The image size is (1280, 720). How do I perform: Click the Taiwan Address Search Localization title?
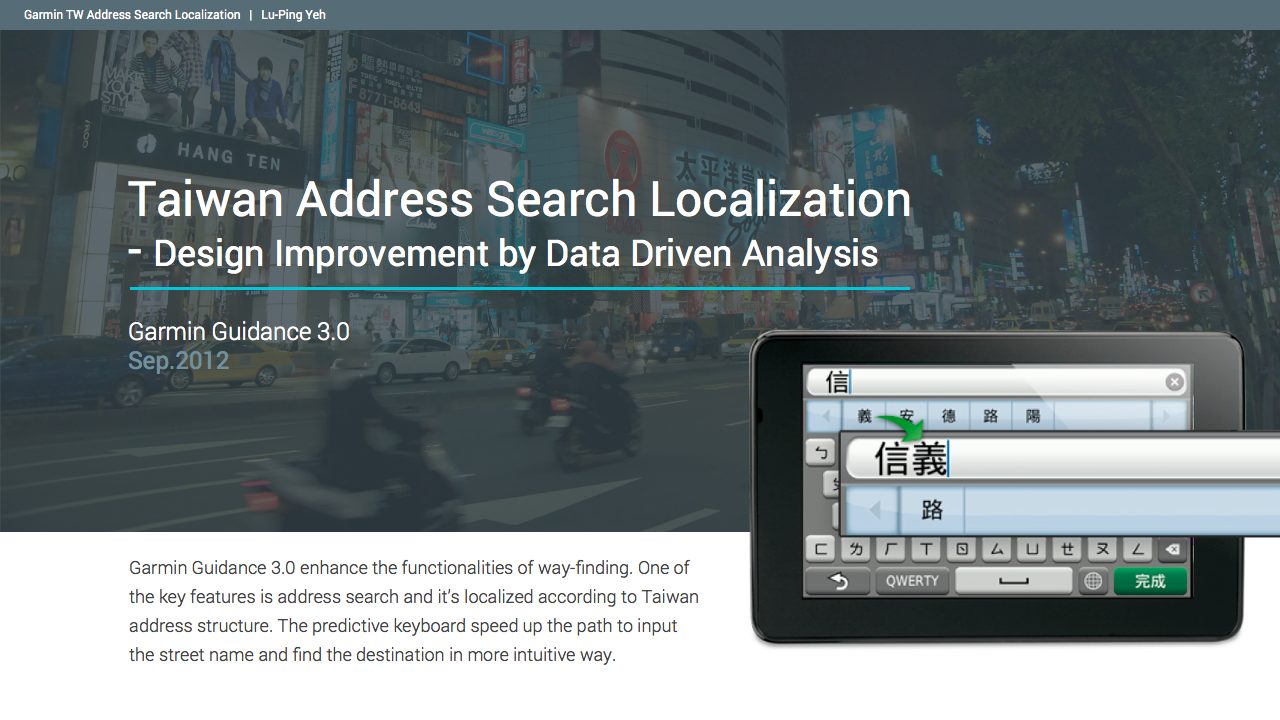click(x=520, y=199)
